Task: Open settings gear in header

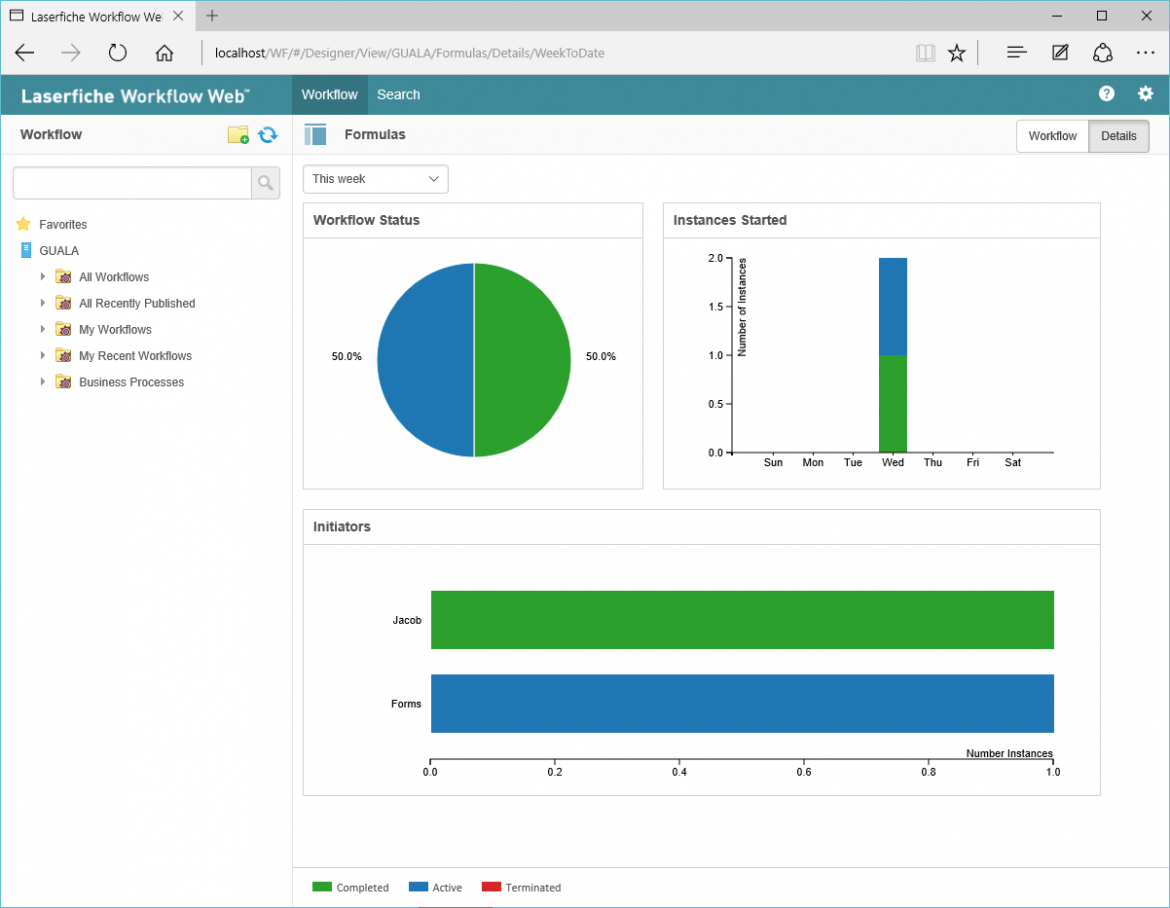Action: tap(1145, 94)
